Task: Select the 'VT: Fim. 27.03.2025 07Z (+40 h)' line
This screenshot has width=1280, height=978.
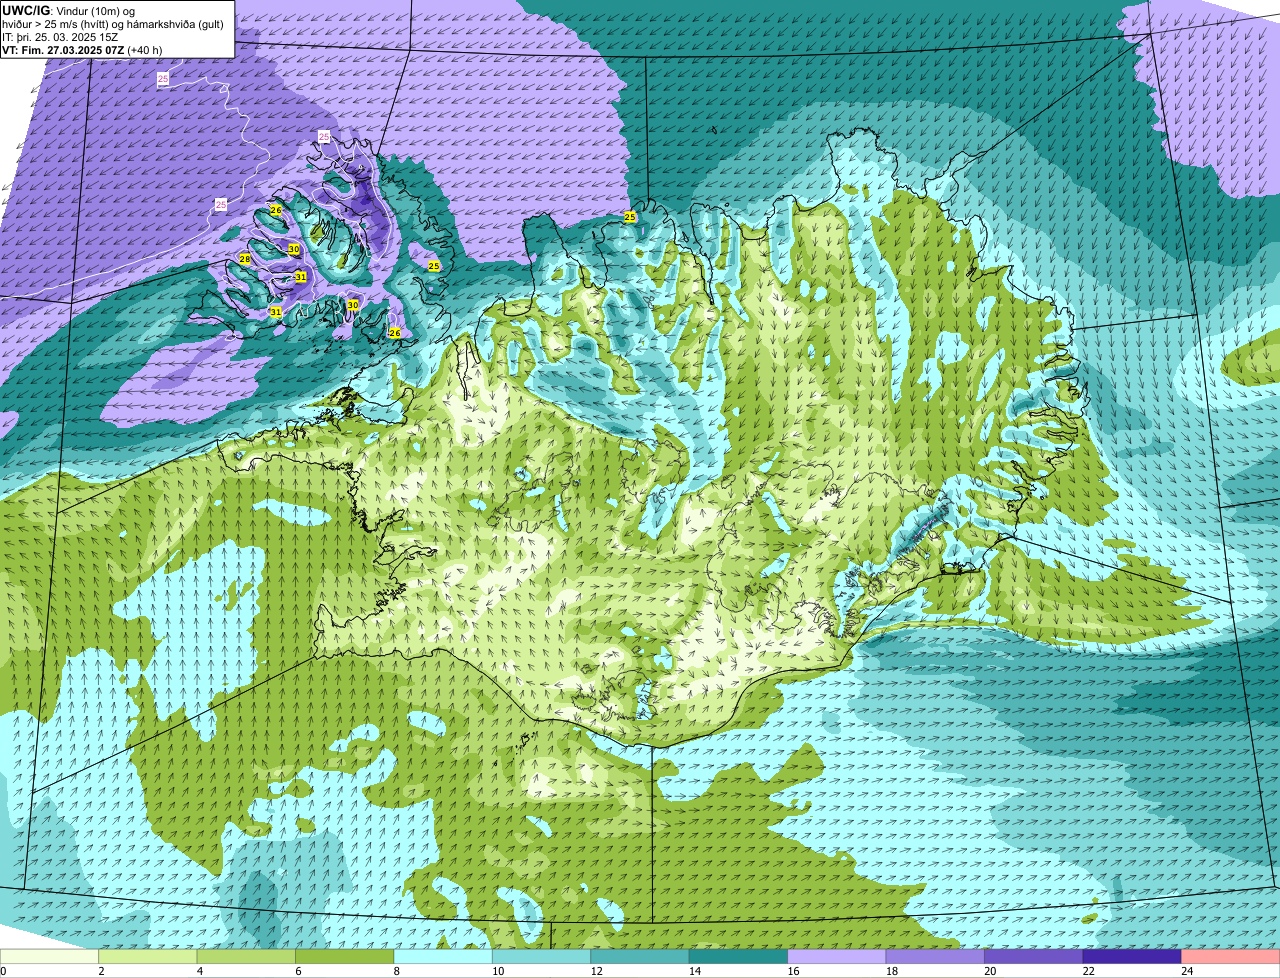Action: click(x=82, y=50)
